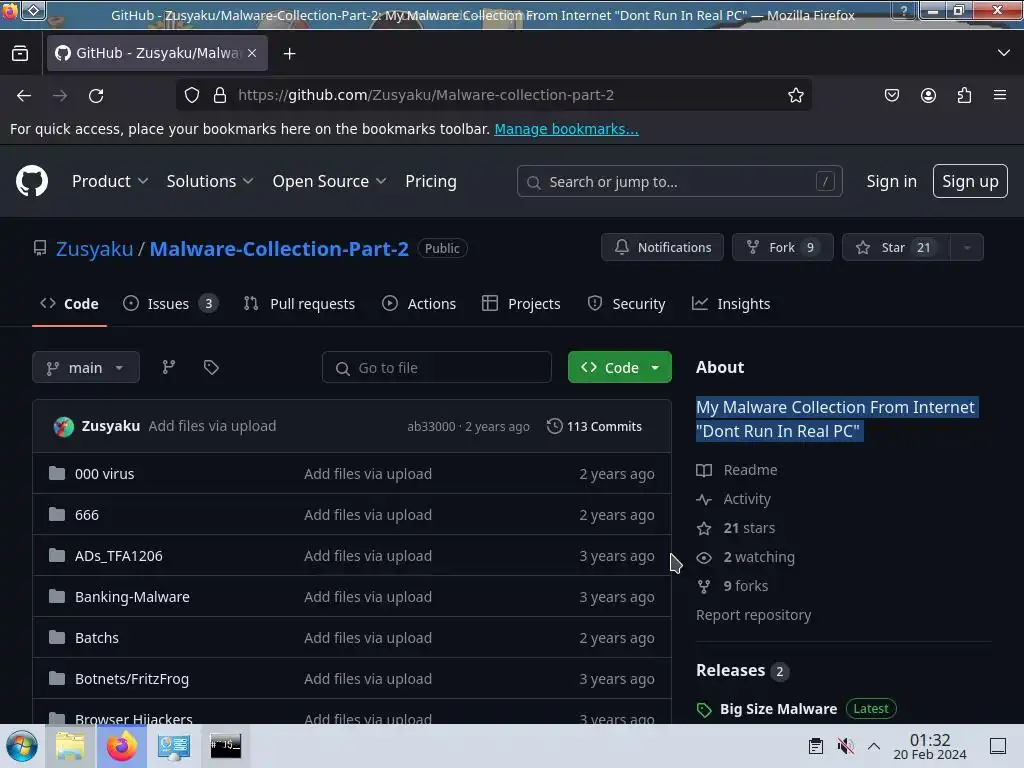Fork the repository

coord(782,248)
